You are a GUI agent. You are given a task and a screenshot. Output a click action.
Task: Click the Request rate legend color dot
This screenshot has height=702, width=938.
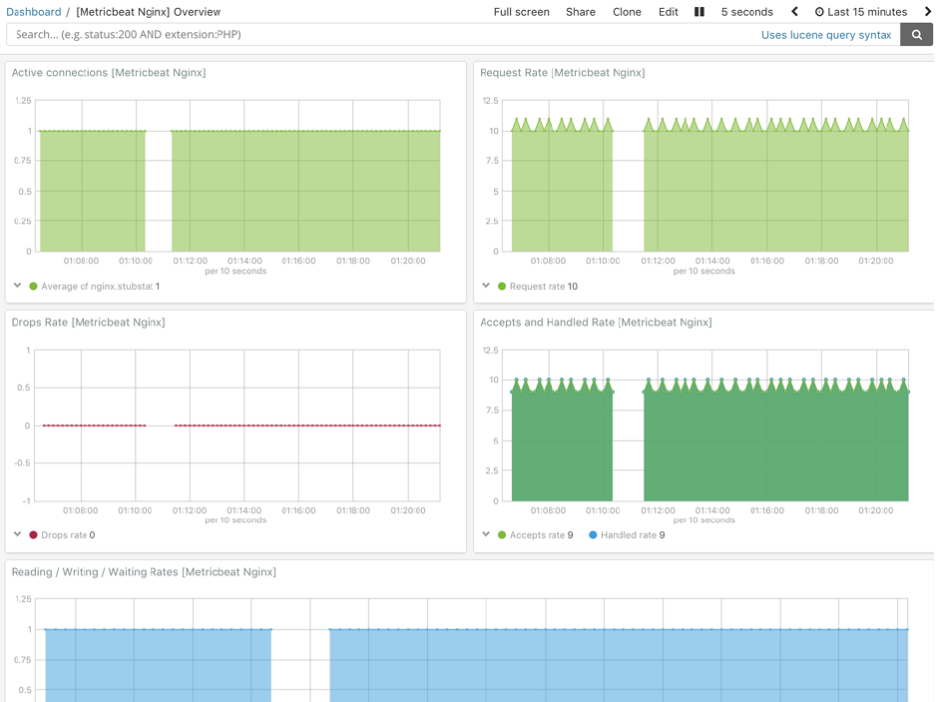[x=502, y=286]
